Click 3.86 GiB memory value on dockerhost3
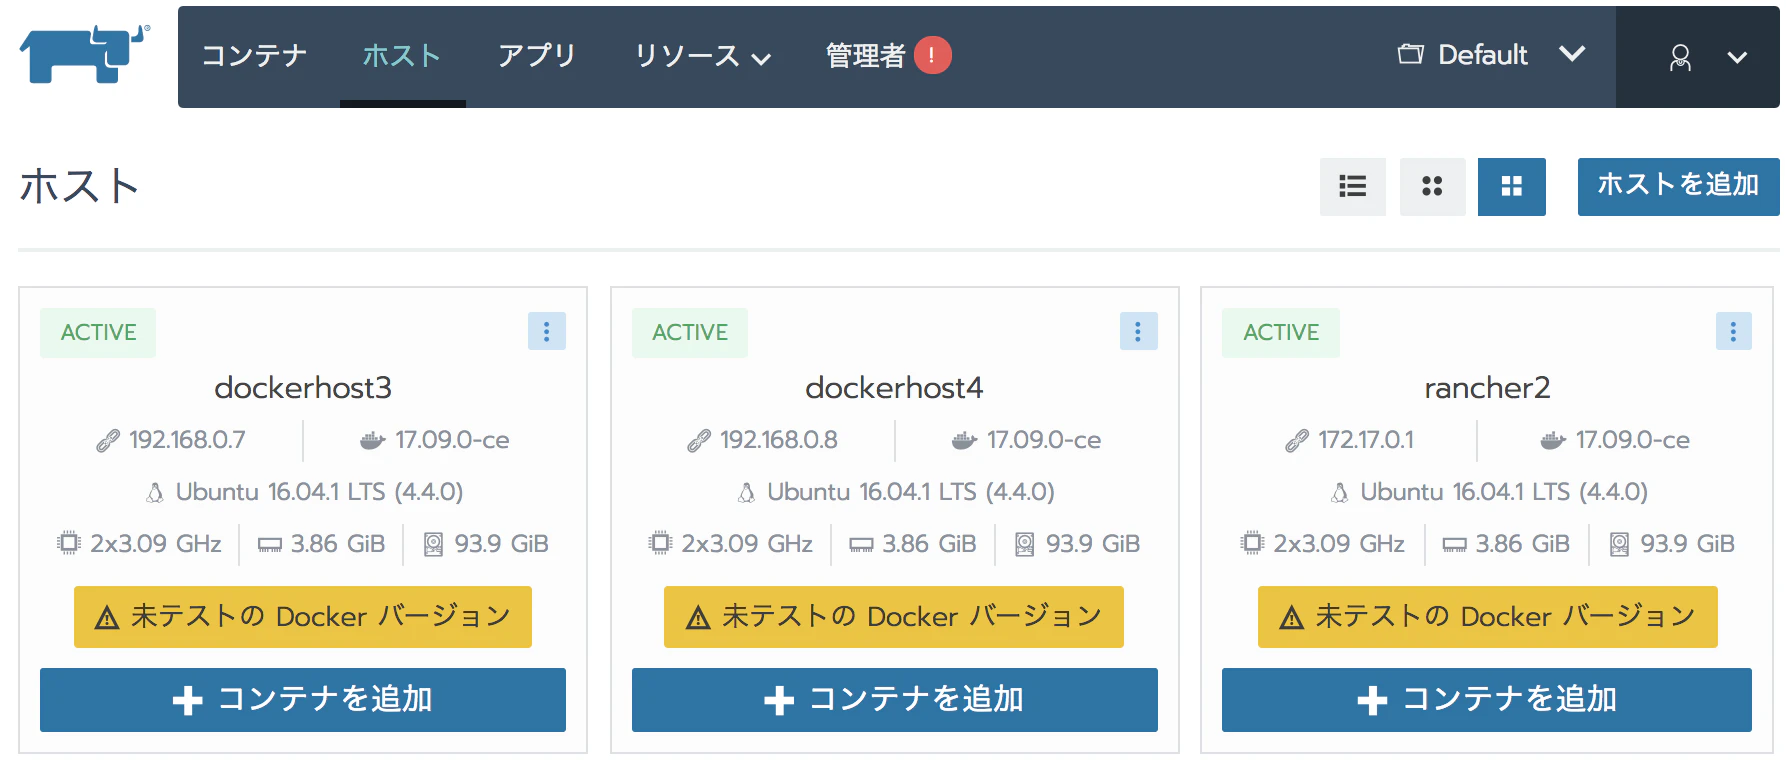 (338, 544)
